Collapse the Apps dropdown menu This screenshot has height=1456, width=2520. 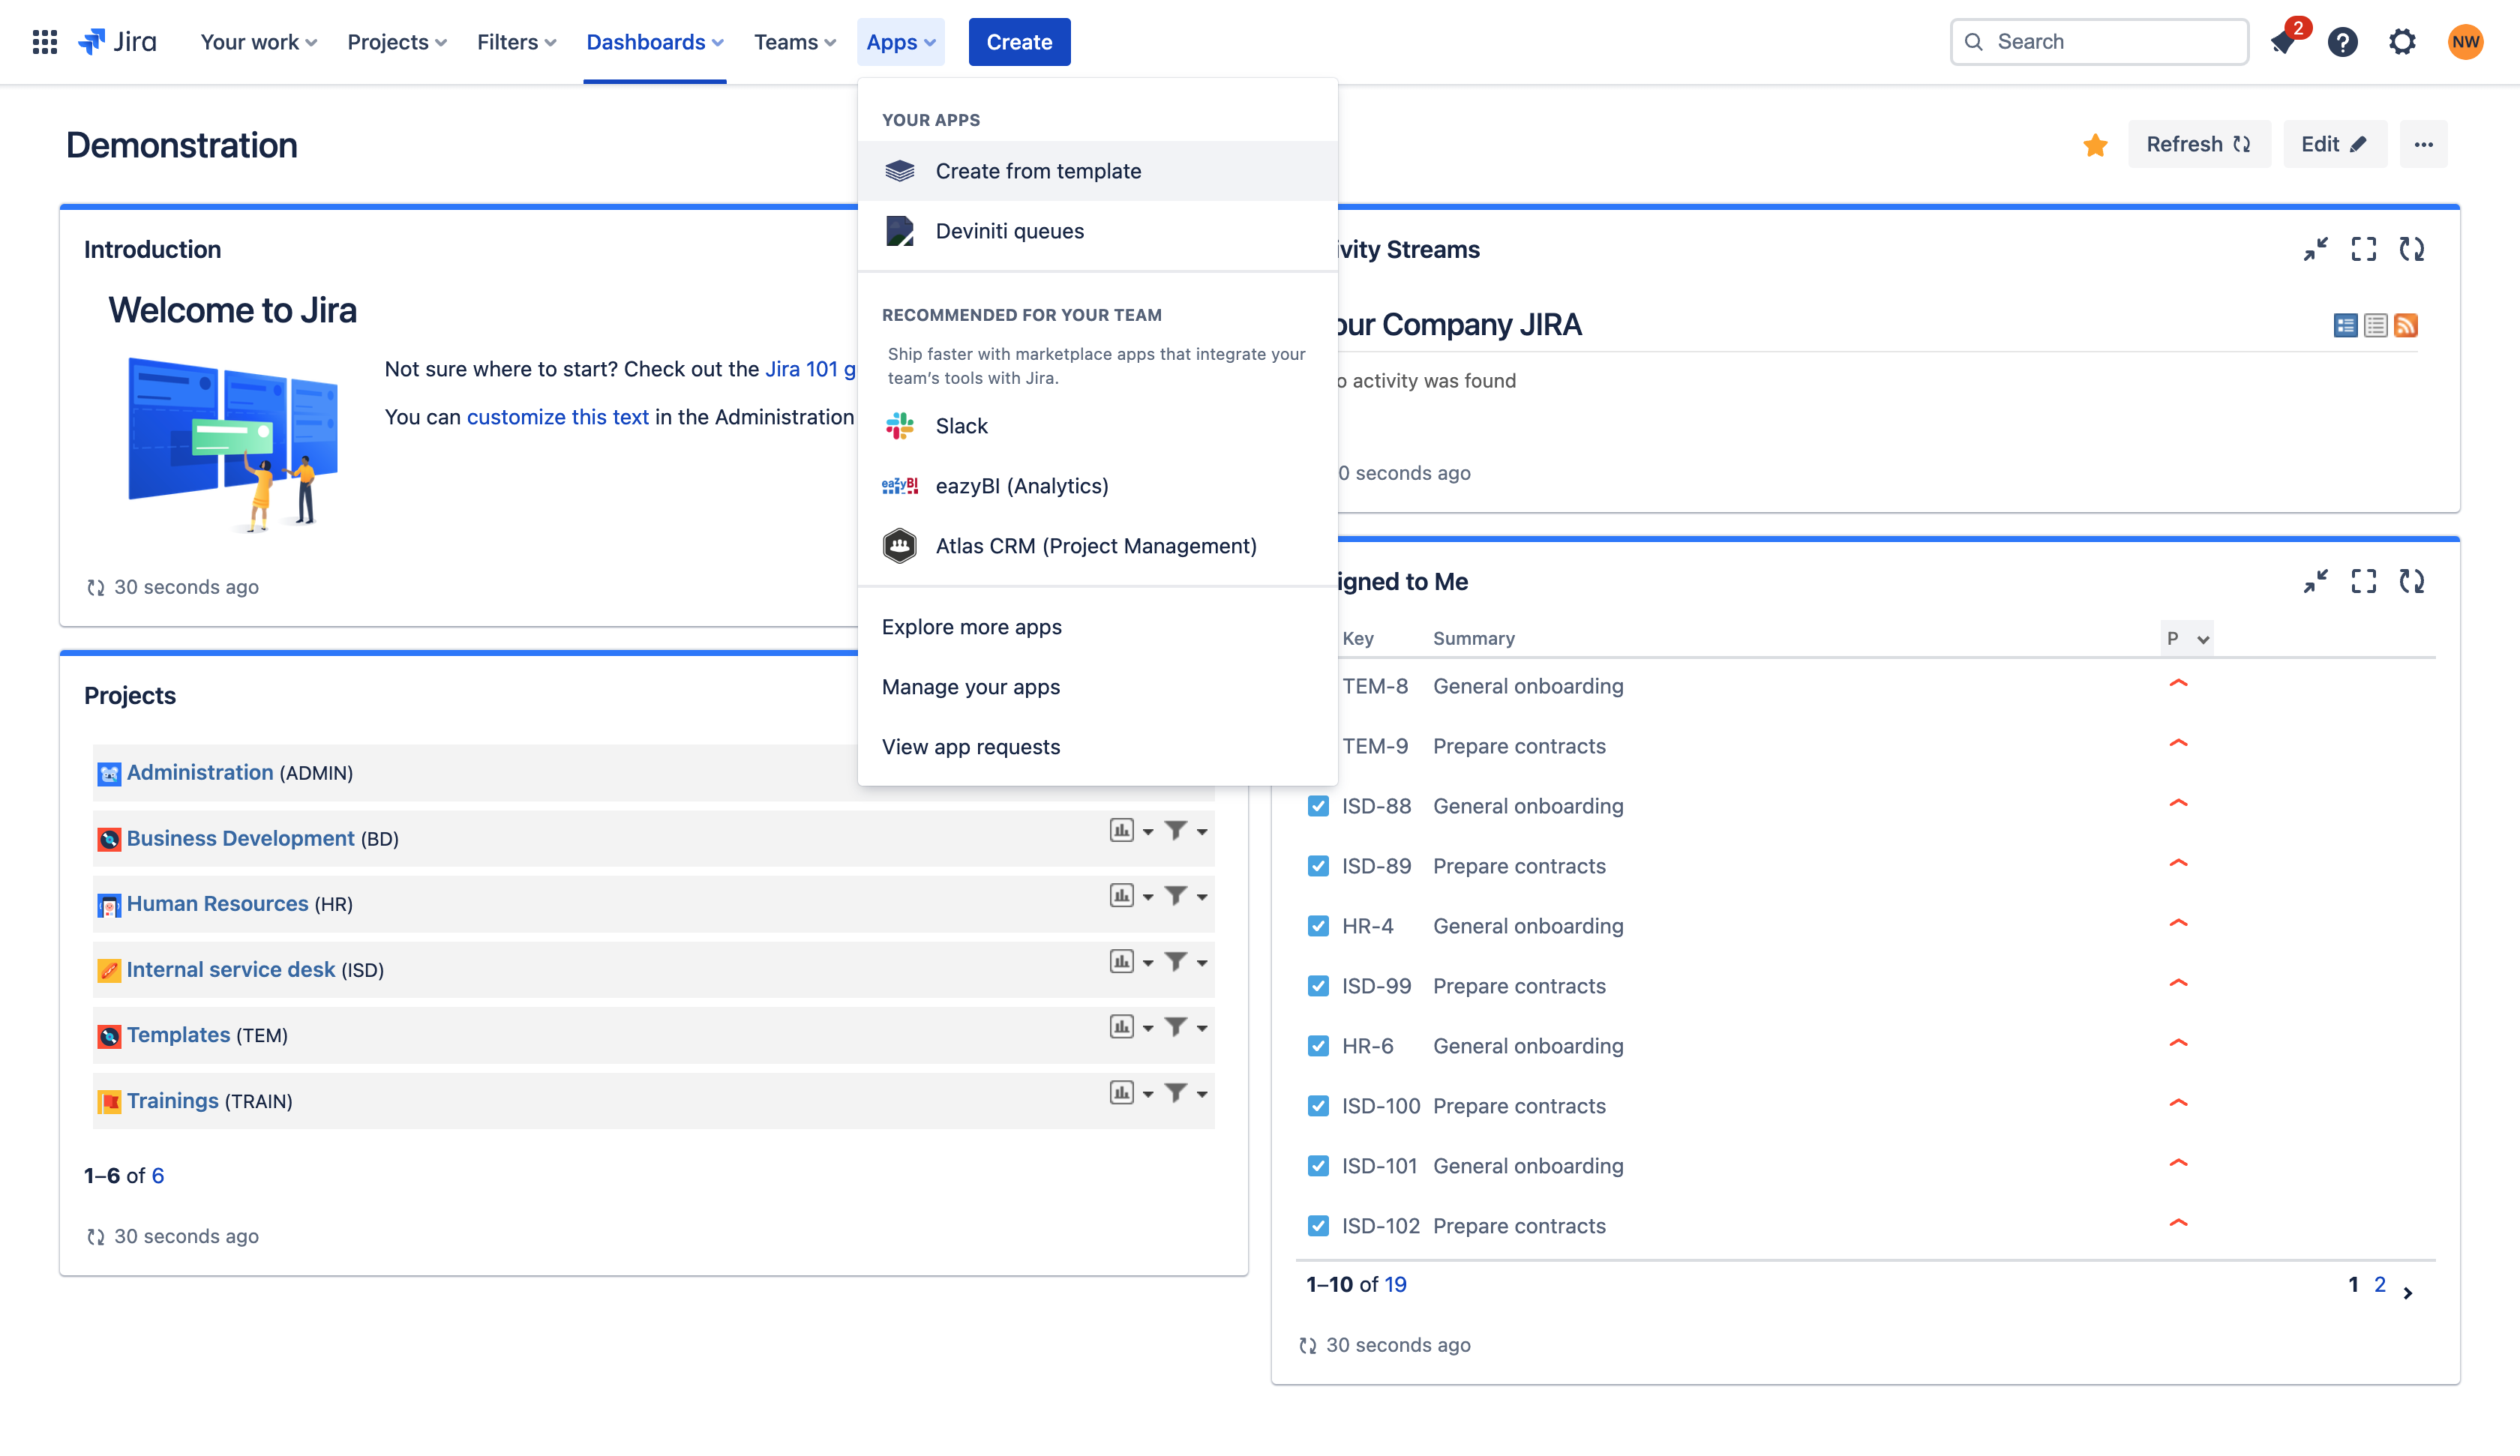pos(900,42)
